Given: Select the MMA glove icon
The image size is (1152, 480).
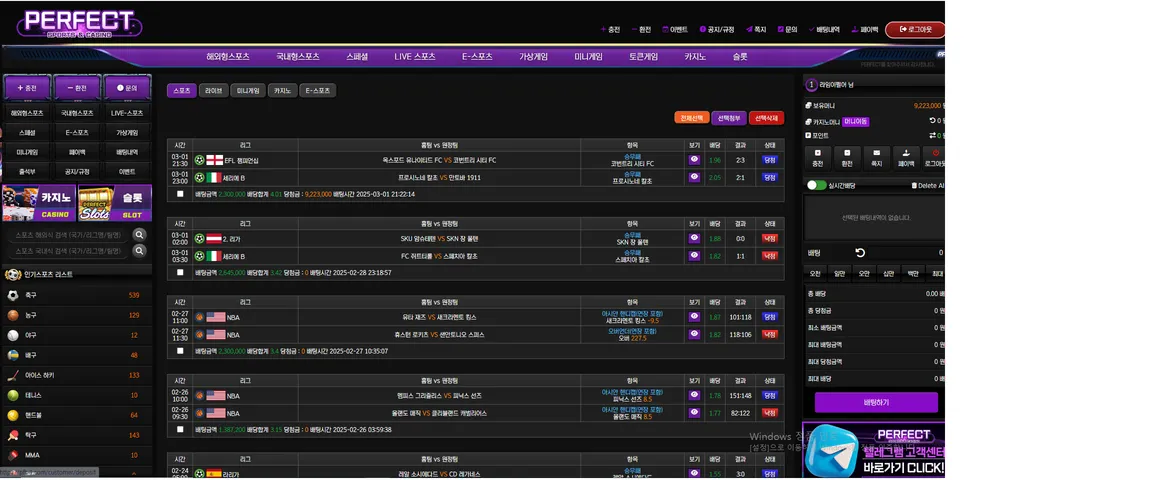Looking at the screenshot, I should [12, 456].
